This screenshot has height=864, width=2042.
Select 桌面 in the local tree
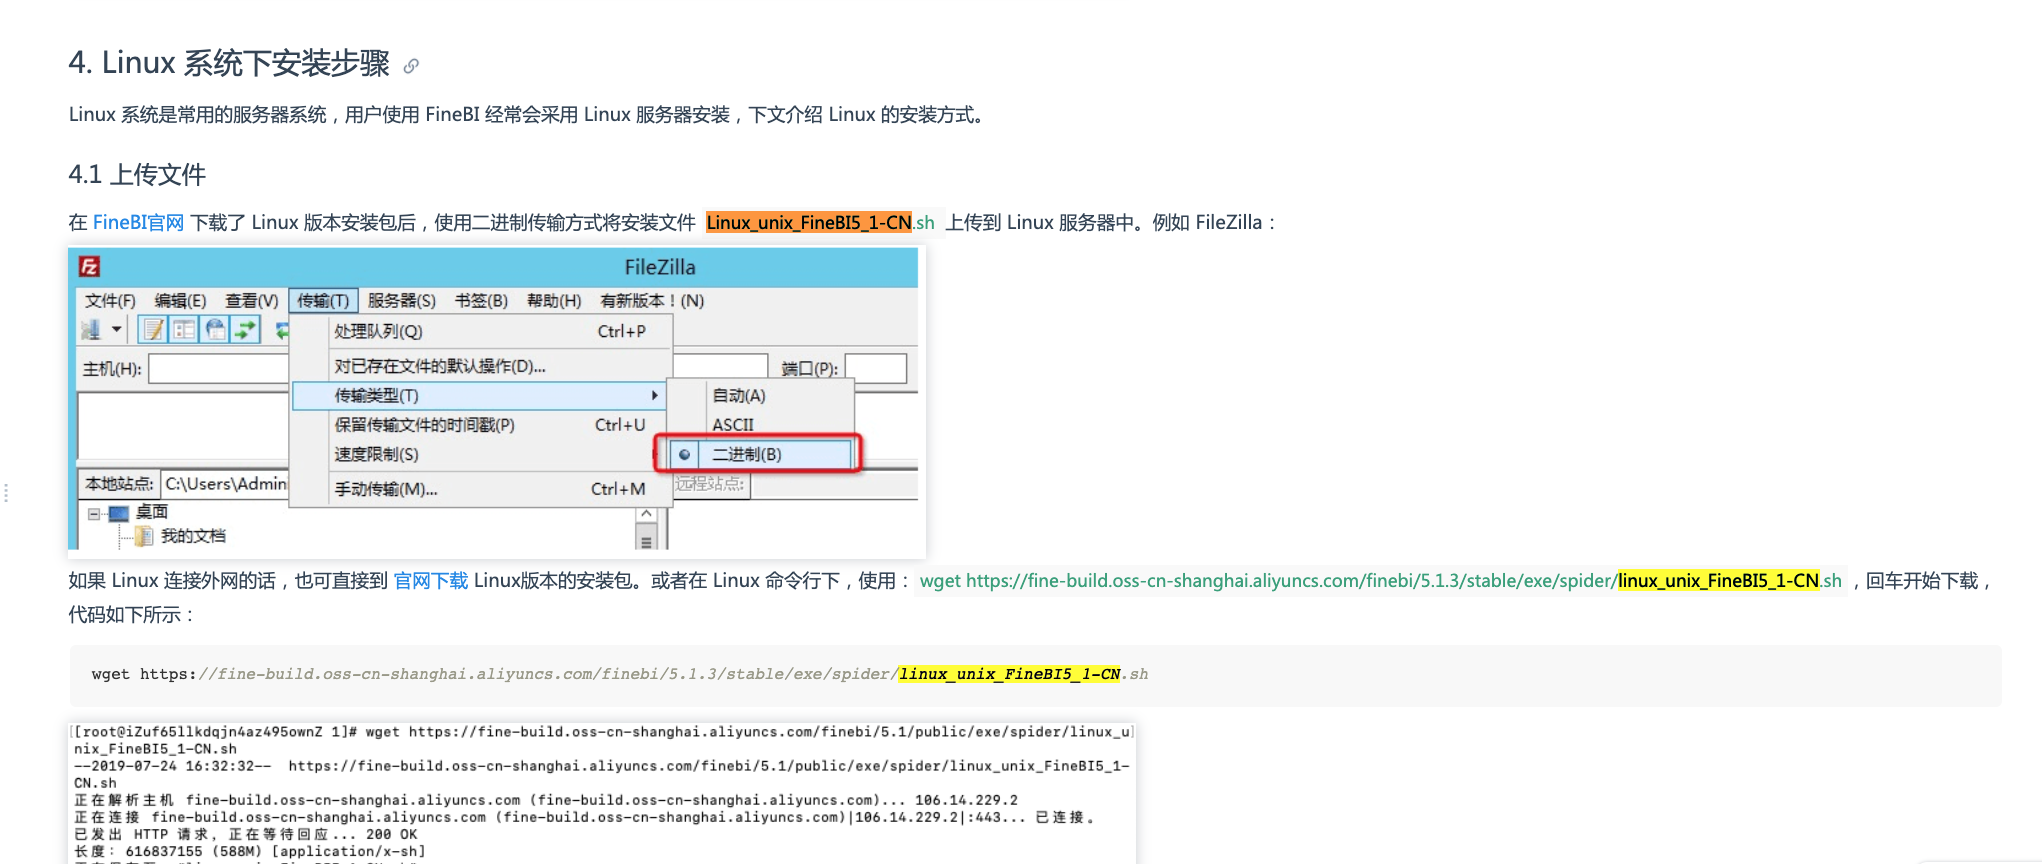(x=152, y=512)
